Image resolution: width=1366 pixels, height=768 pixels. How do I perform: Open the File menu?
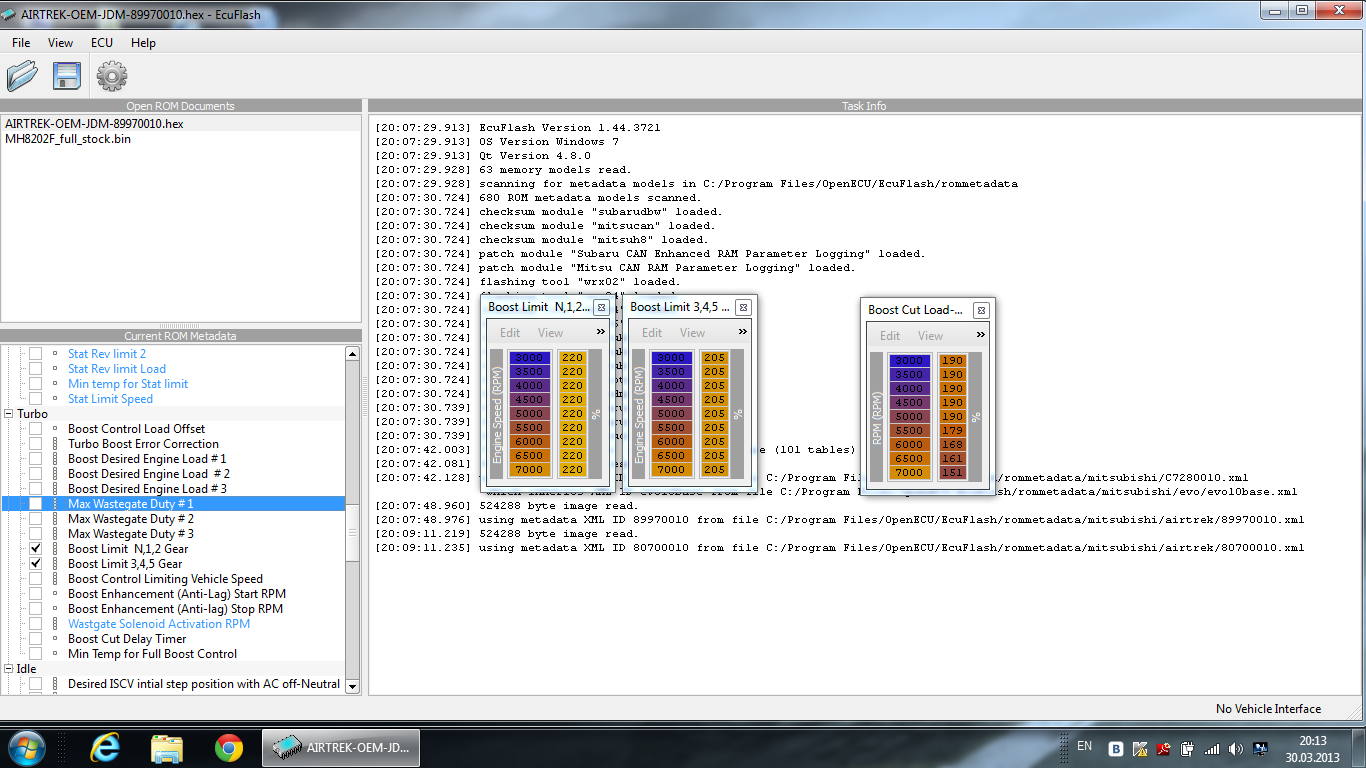point(21,43)
